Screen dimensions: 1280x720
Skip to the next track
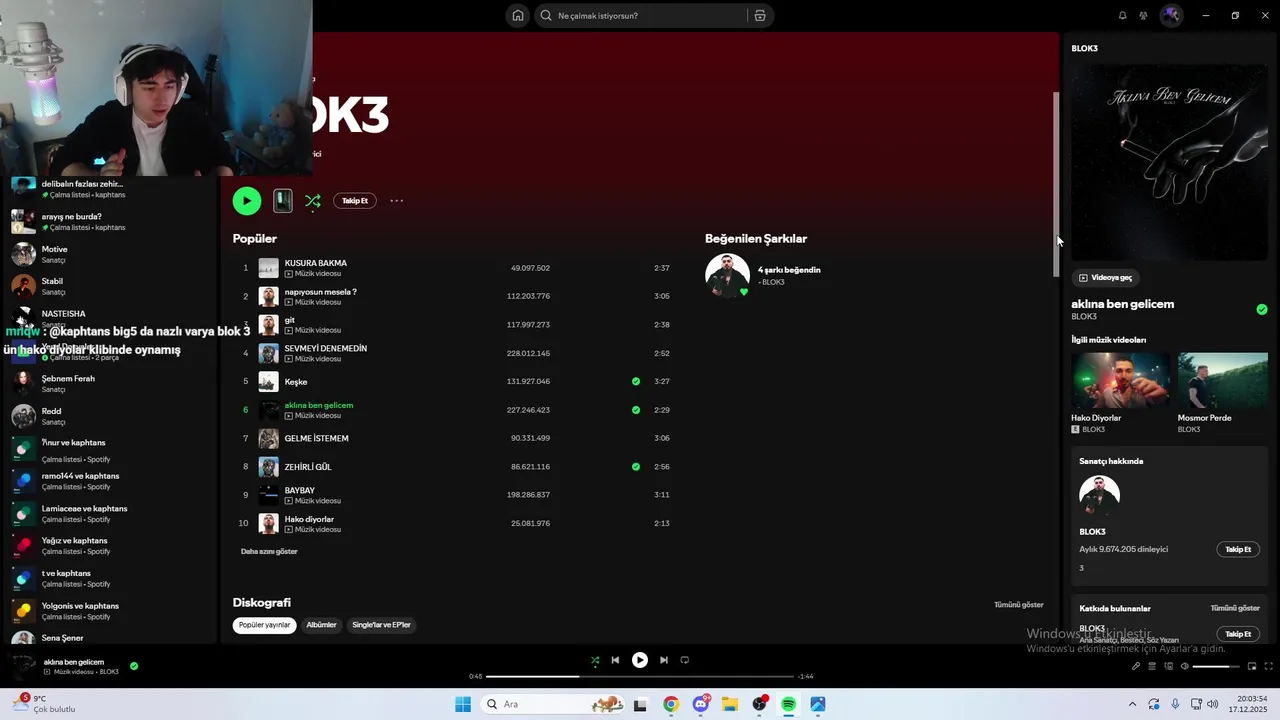click(664, 660)
